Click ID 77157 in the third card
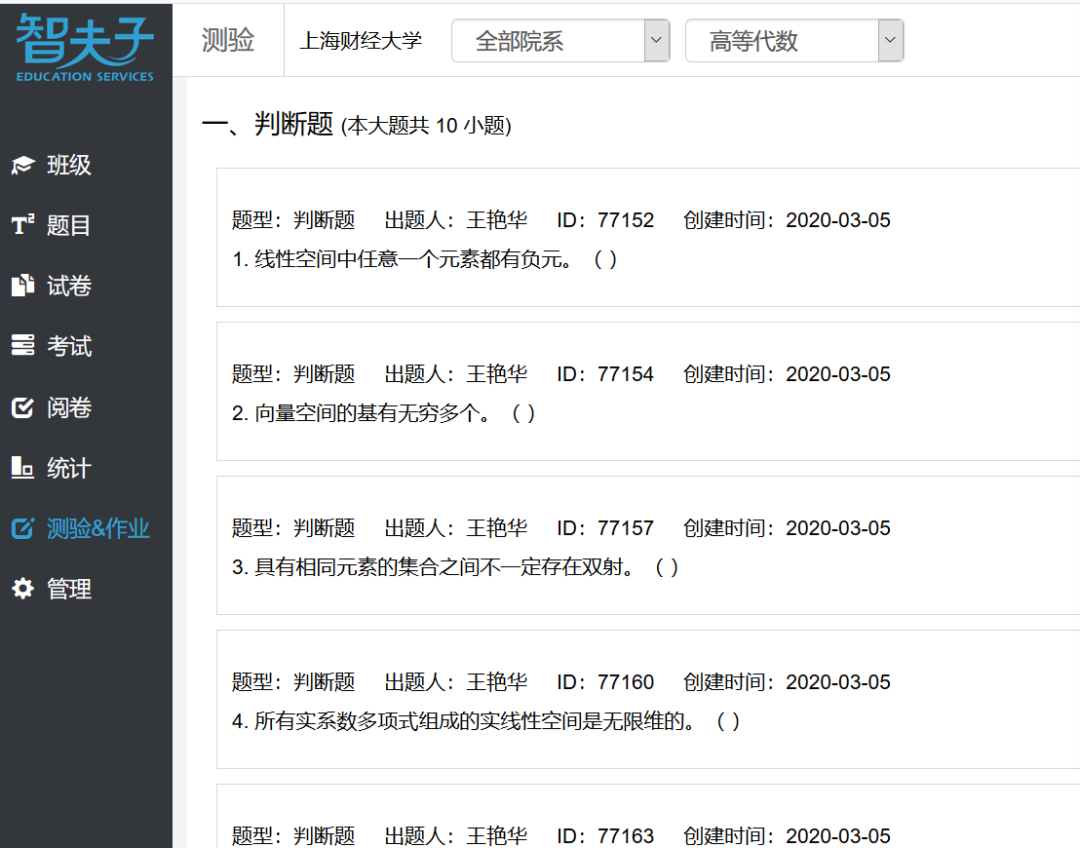 coord(605,528)
